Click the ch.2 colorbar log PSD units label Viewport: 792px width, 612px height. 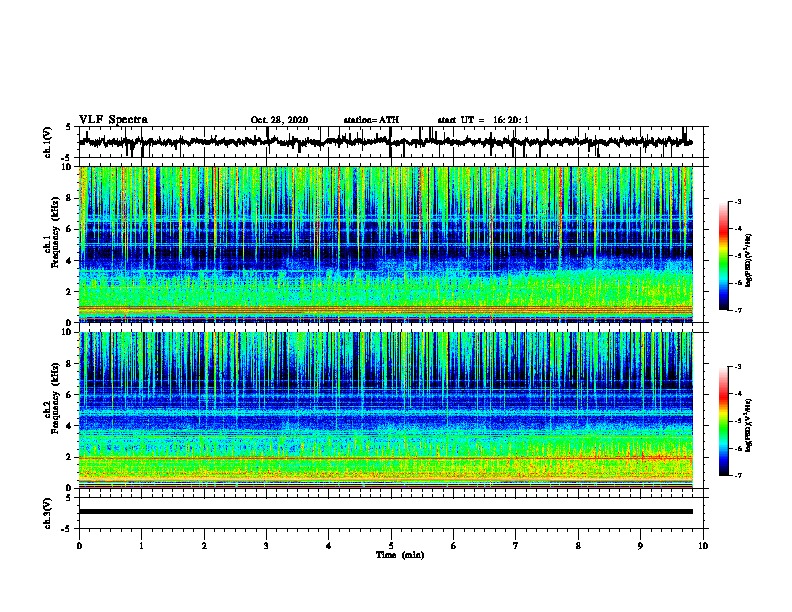click(x=749, y=425)
